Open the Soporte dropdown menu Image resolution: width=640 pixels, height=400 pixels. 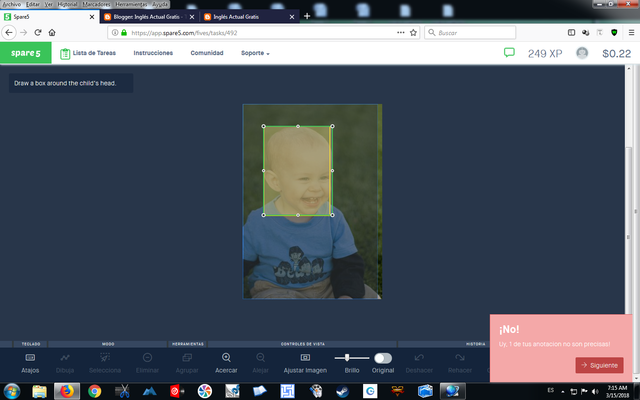point(255,53)
